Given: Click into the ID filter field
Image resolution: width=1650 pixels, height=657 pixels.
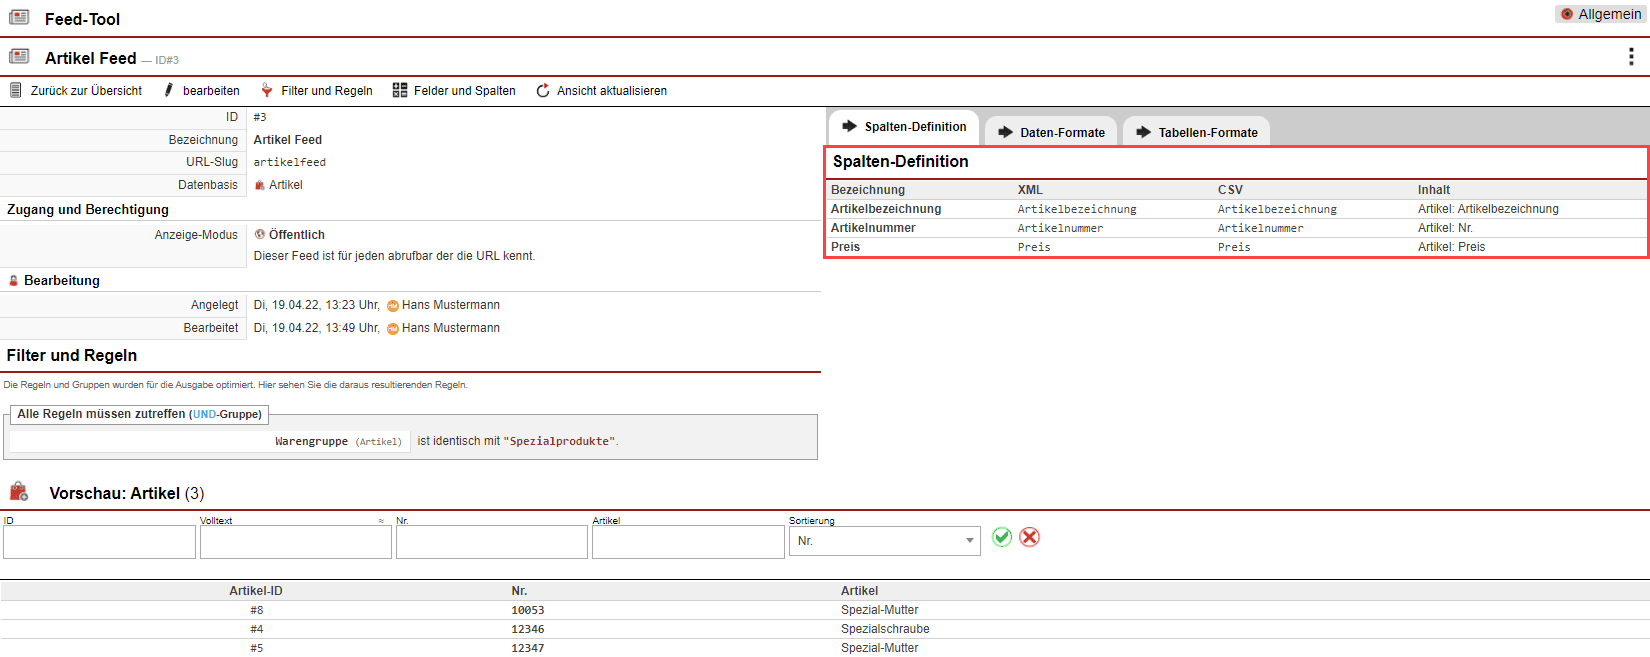Looking at the screenshot, I should tap(99, 542).
